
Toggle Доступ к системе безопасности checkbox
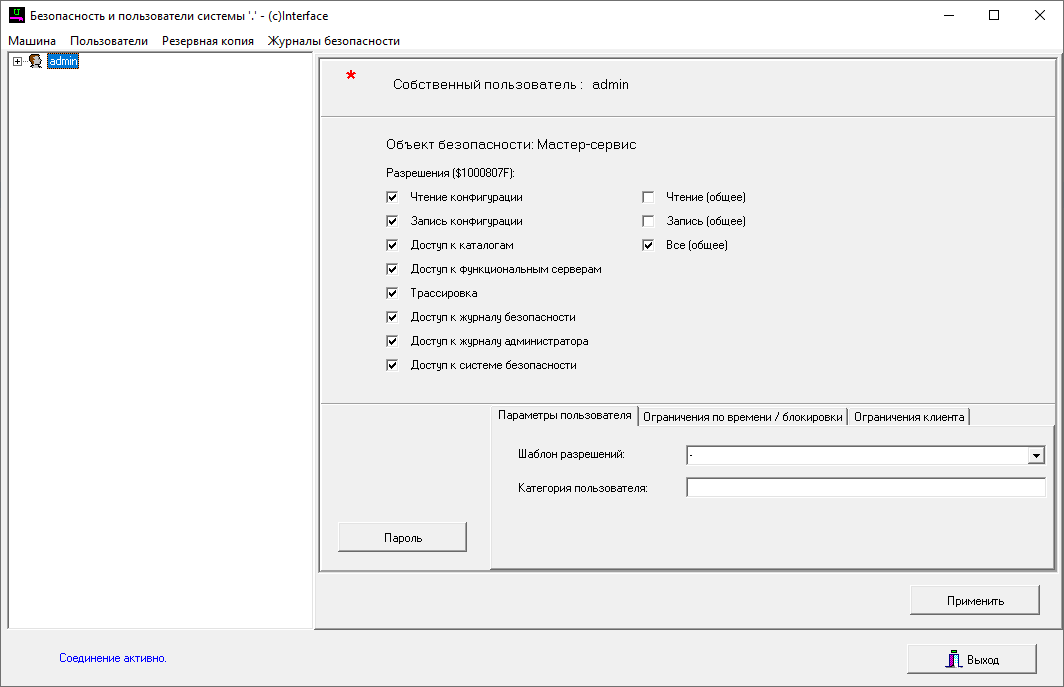click(393, 366)
